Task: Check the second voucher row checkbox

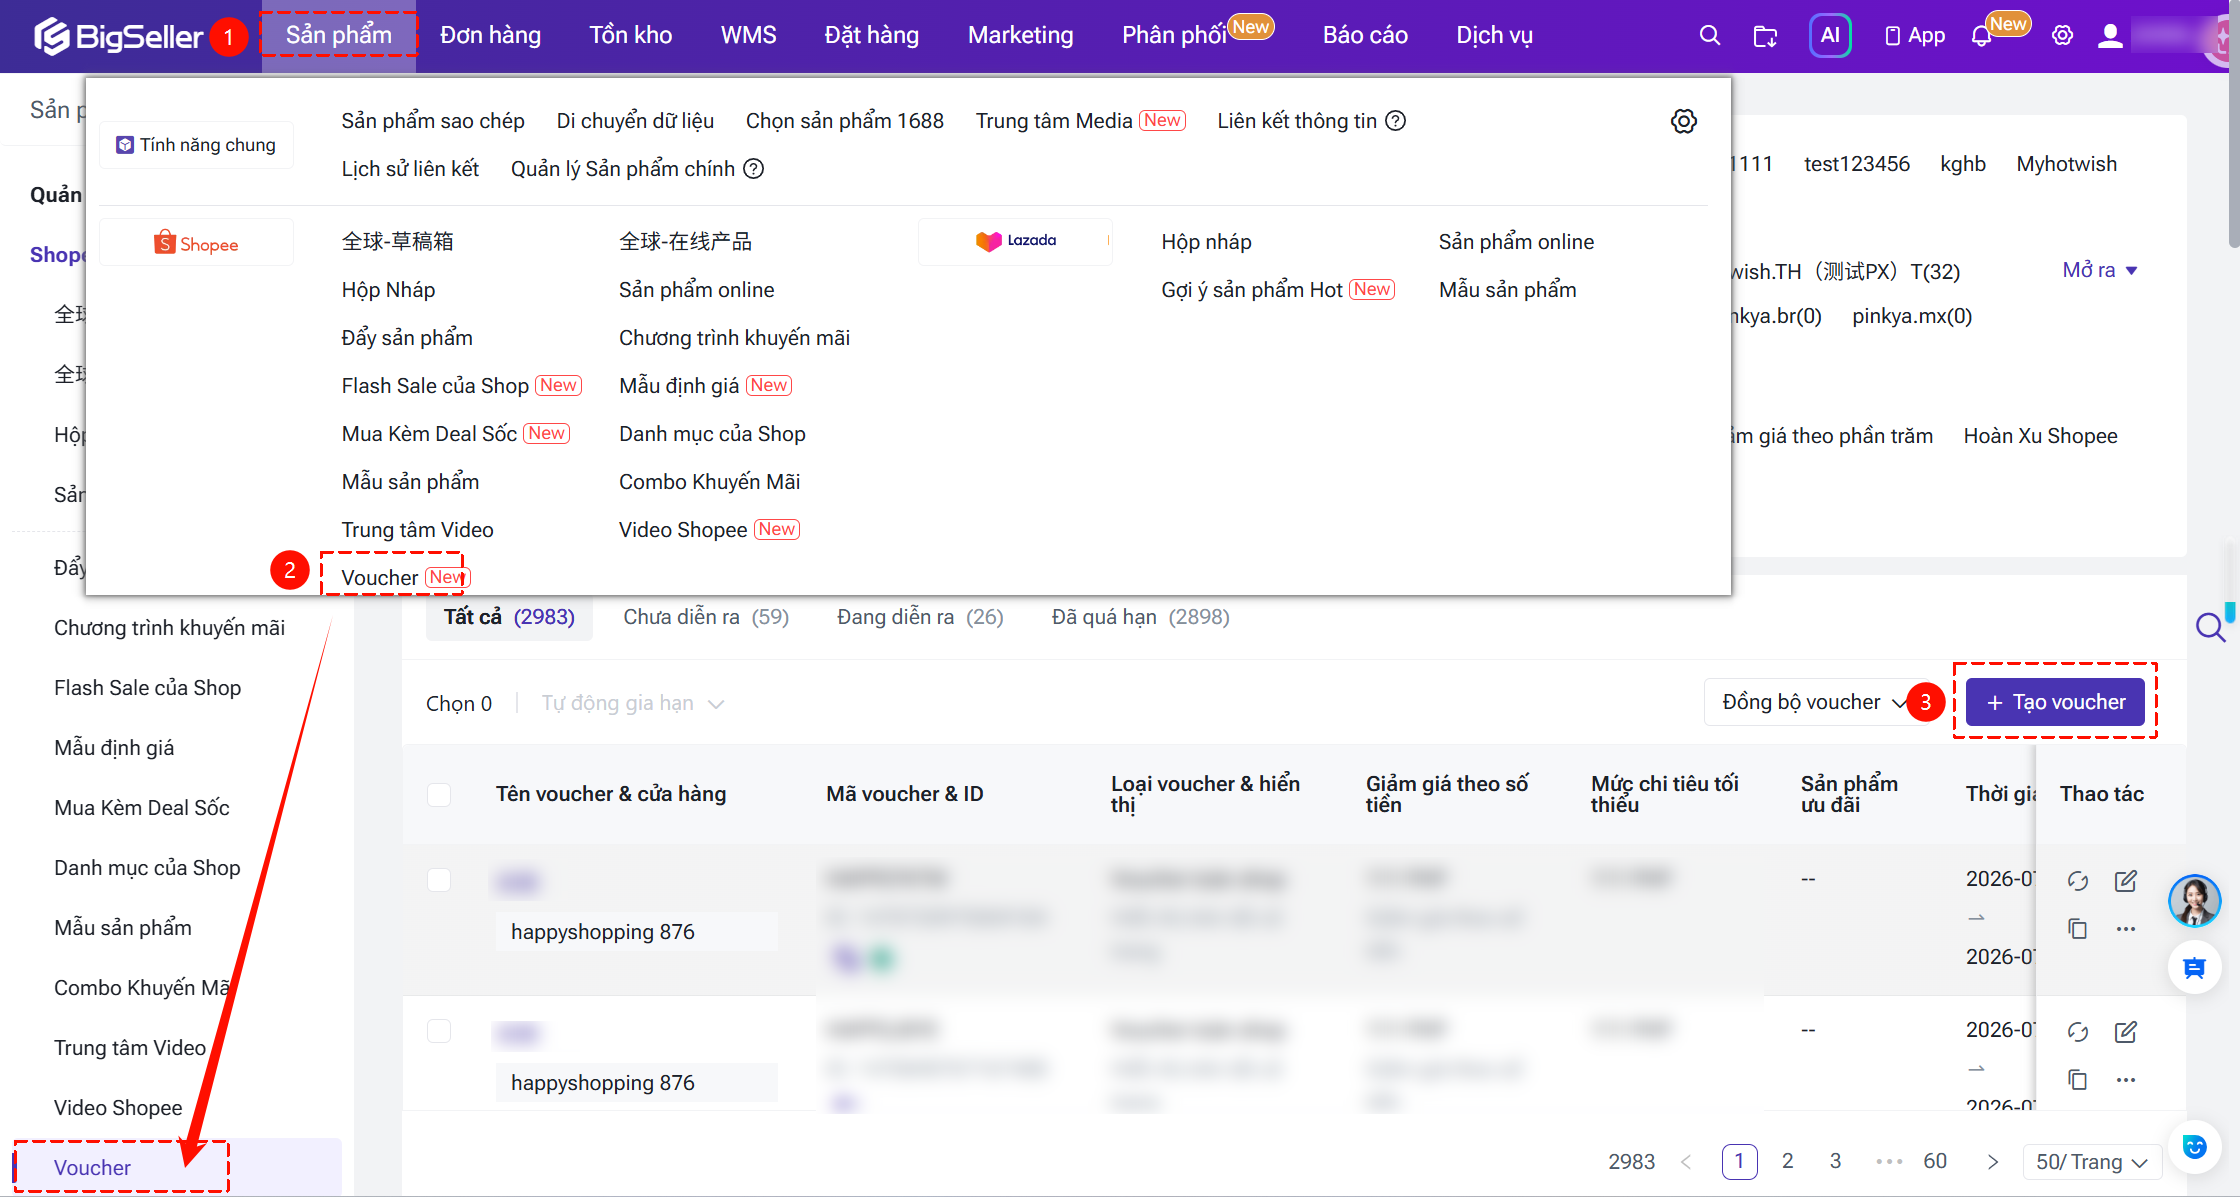Action: click(x=439, y=1031)
